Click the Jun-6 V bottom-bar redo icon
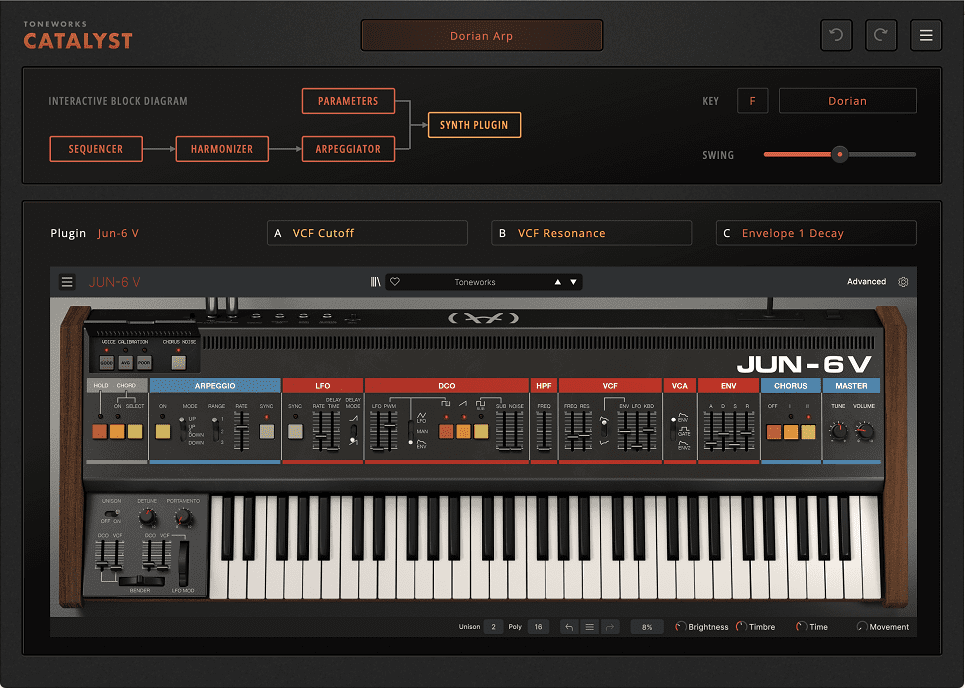965x688 pixels. coord(609,627)
